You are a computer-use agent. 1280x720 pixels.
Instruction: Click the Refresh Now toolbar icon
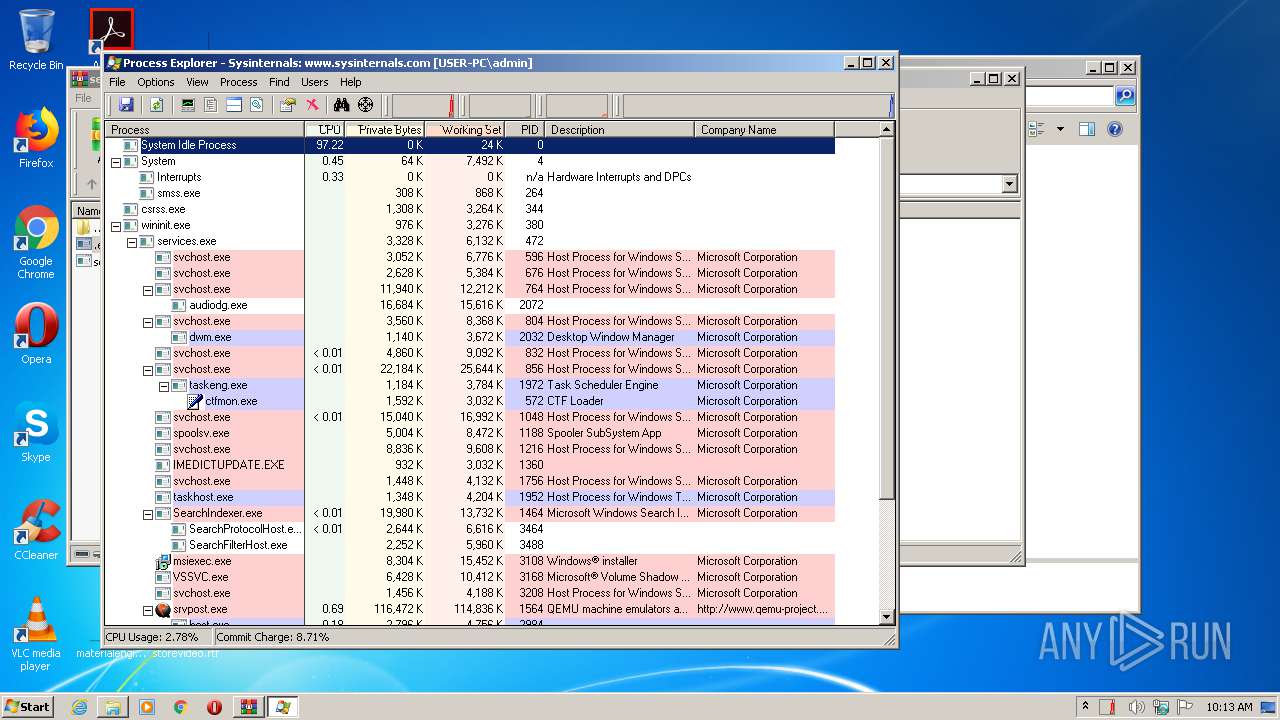pos(157,104)
